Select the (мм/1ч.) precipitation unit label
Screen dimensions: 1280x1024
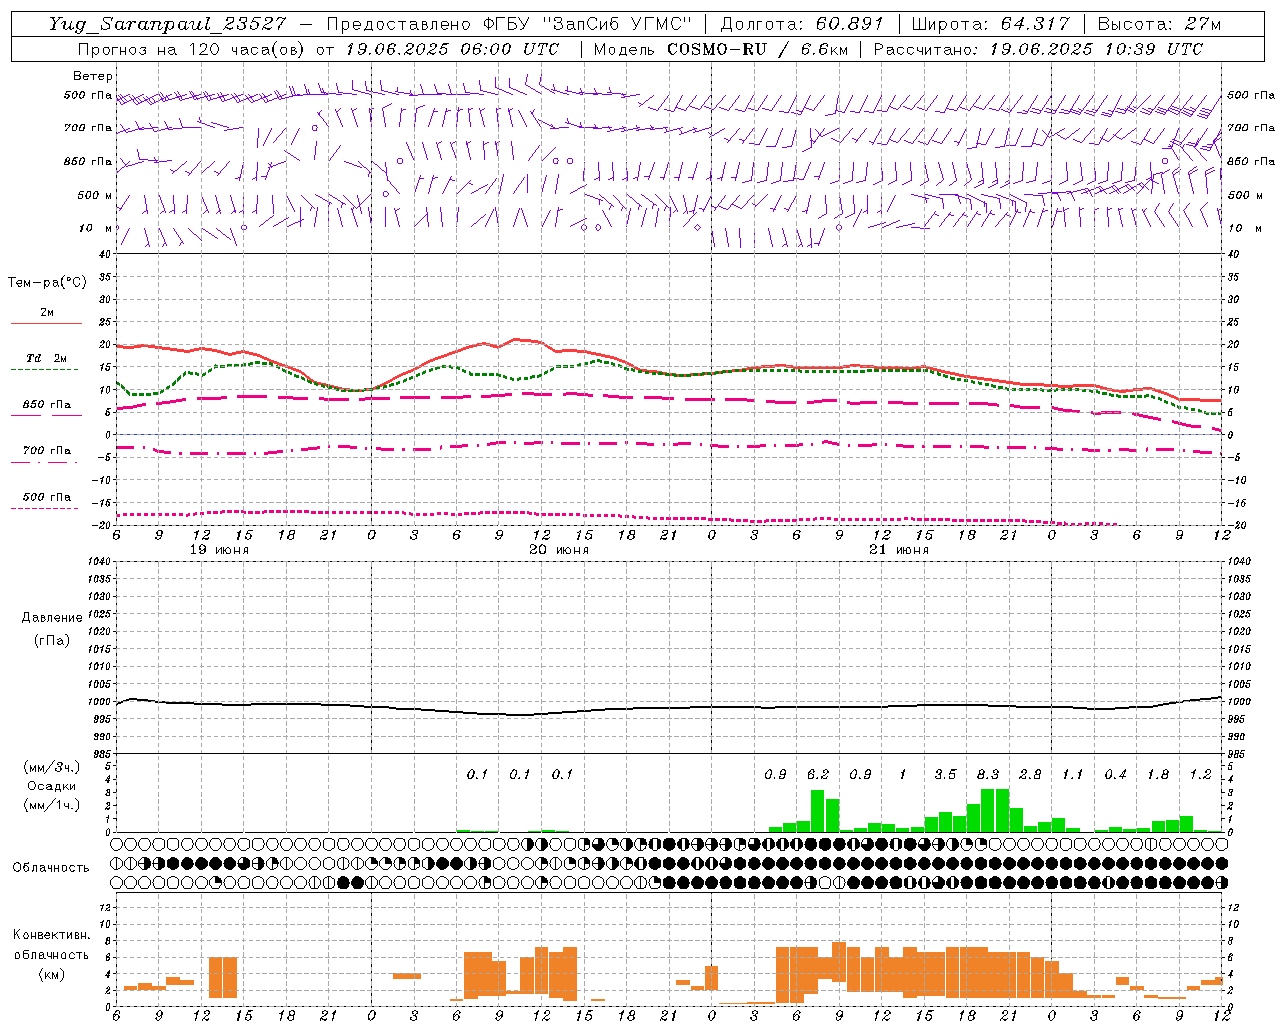[x=52, y=805]
